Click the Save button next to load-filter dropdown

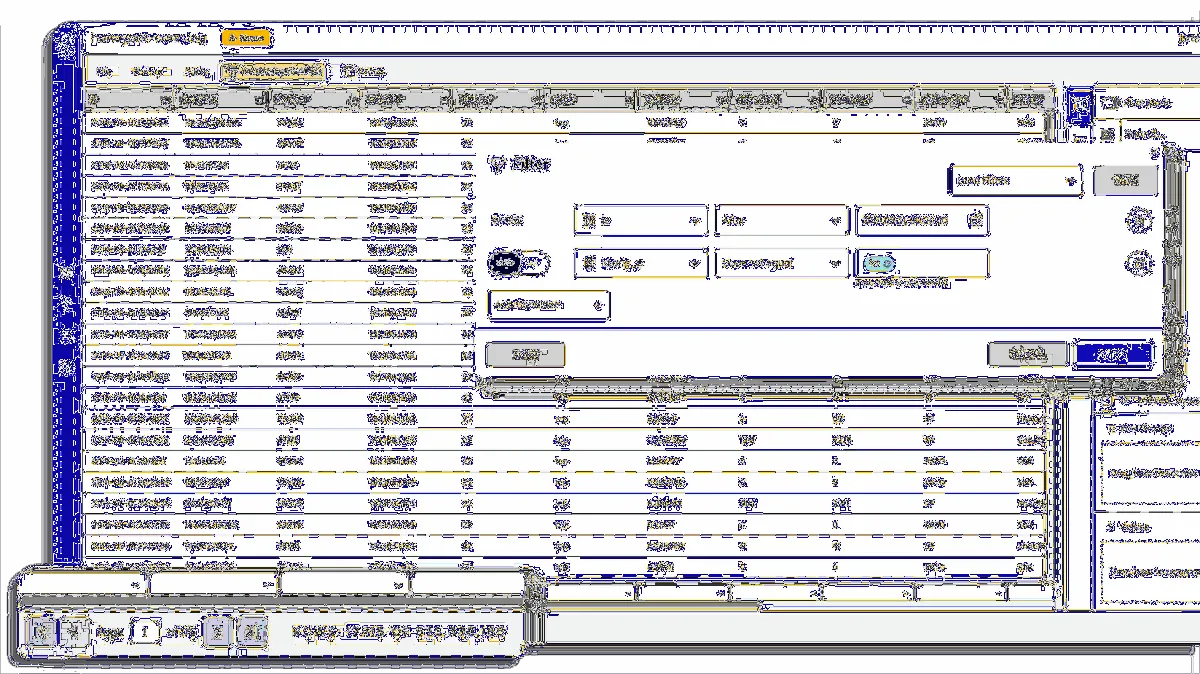click(x=1125, y=180)
